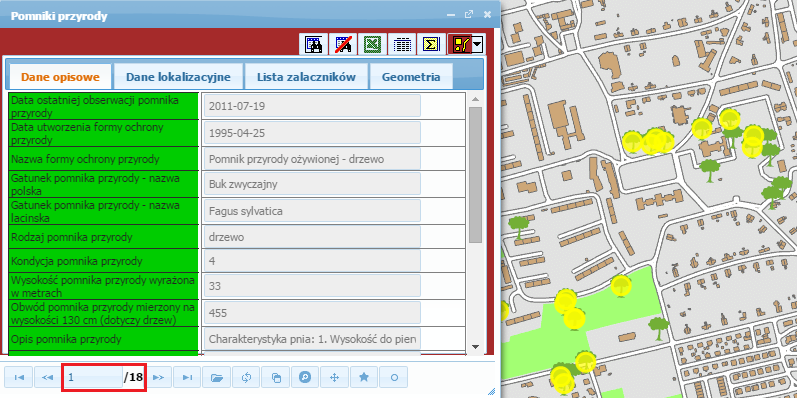Pop out the Pomniki przyrody window
The height and width of the screenshot is (398, 797).
(x=469, y=15)
